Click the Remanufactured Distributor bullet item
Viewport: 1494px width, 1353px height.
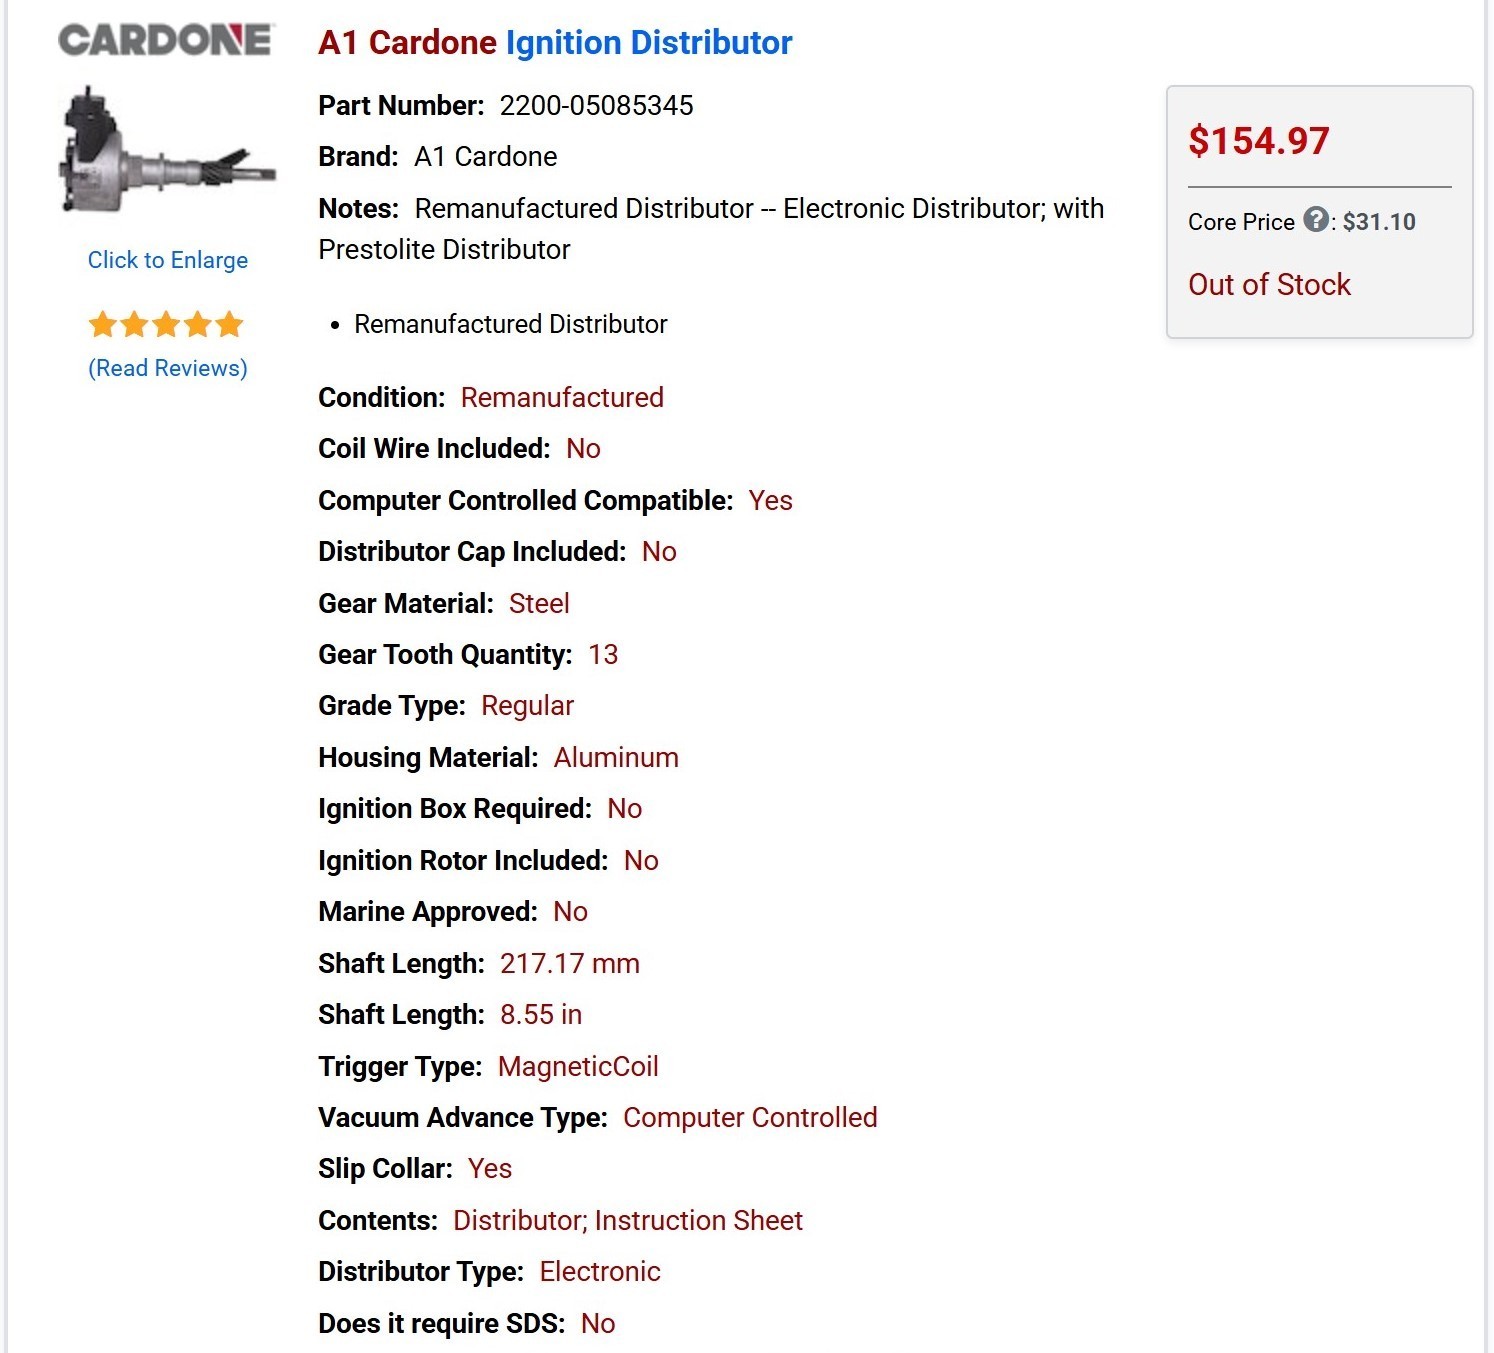(x=510, y=324)
